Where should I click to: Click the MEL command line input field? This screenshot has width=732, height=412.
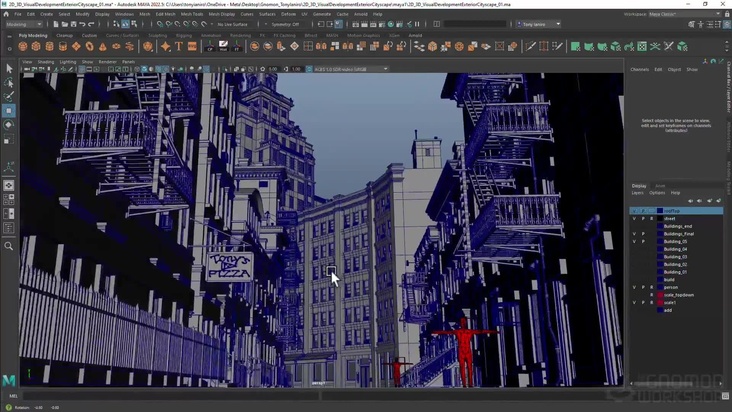coord(170,396)
